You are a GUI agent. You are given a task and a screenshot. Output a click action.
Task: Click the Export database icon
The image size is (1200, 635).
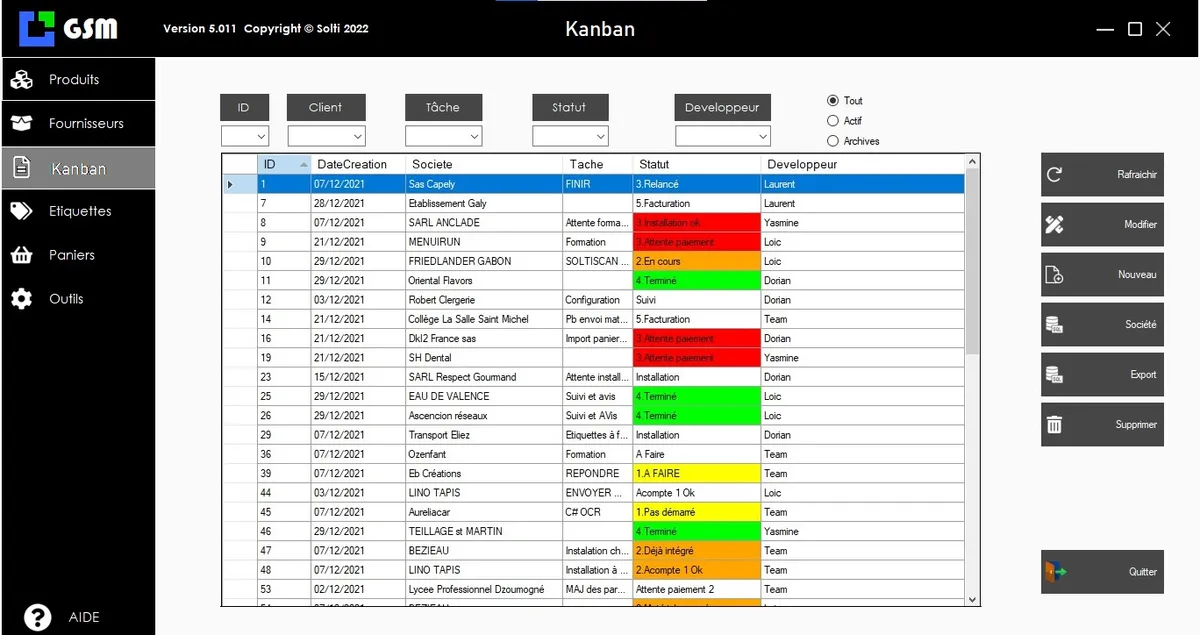(x=1054, y=374)
